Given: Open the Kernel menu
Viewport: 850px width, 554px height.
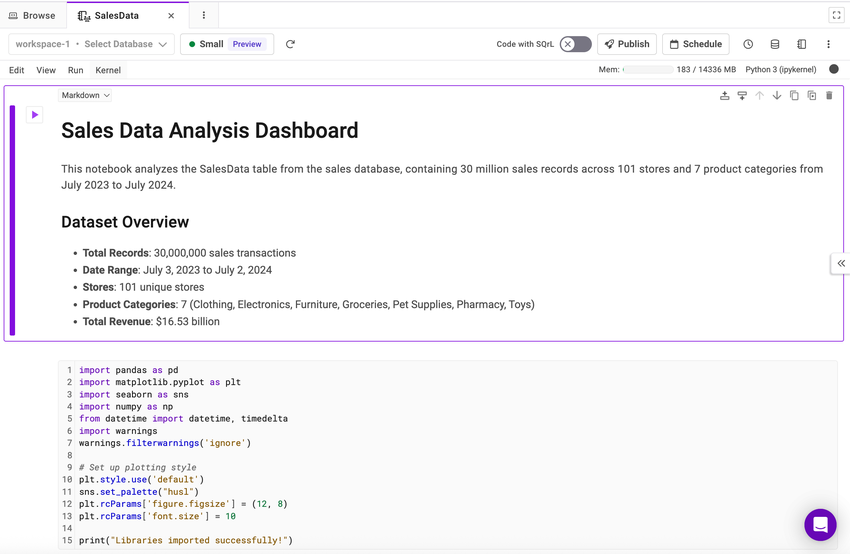Looking at the screenshot, I should pyautogui.click(x=108, y=70).
